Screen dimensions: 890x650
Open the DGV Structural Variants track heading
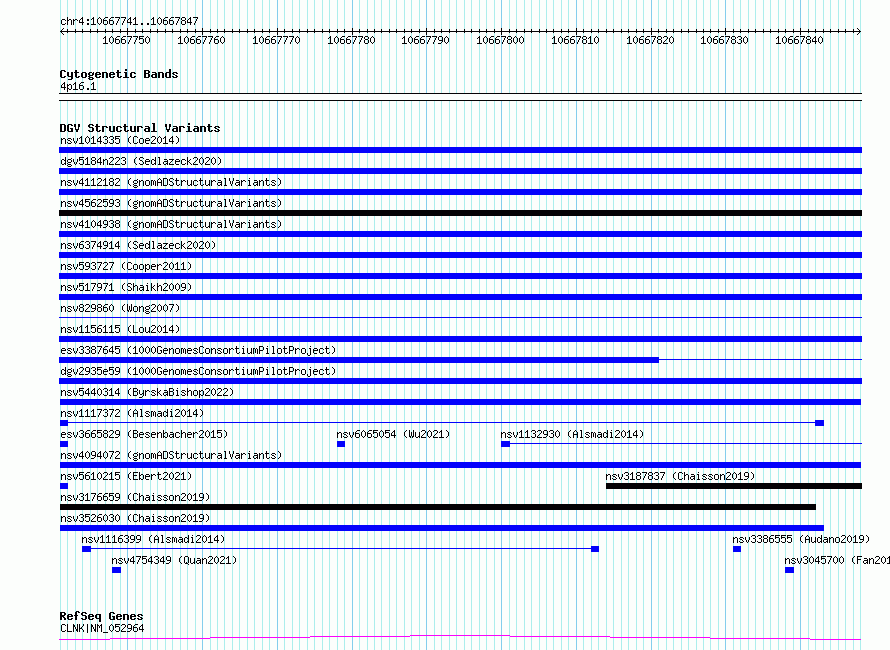tap(140, 128)
